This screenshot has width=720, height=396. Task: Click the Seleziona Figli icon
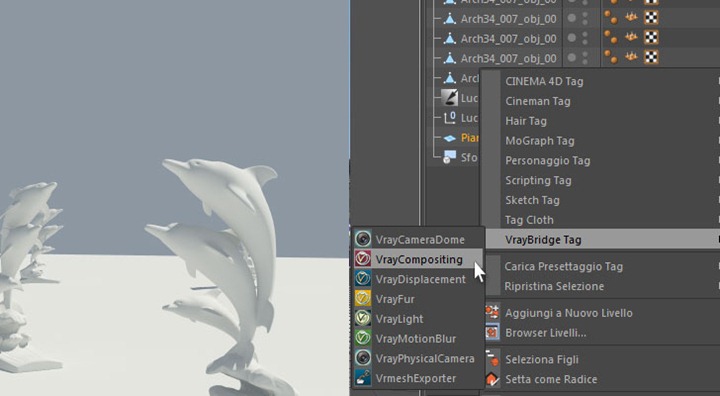coord(492,359)
